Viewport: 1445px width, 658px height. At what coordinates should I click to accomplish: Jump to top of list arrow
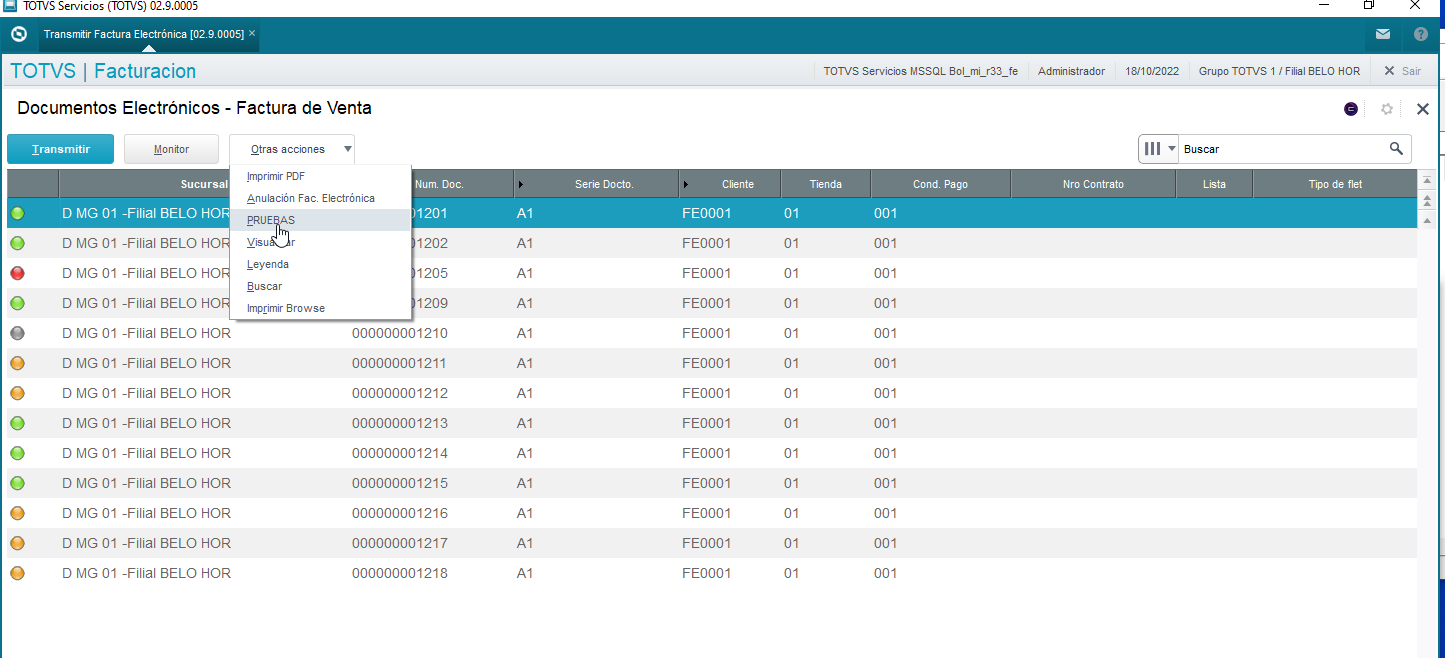coord(1426,180)
